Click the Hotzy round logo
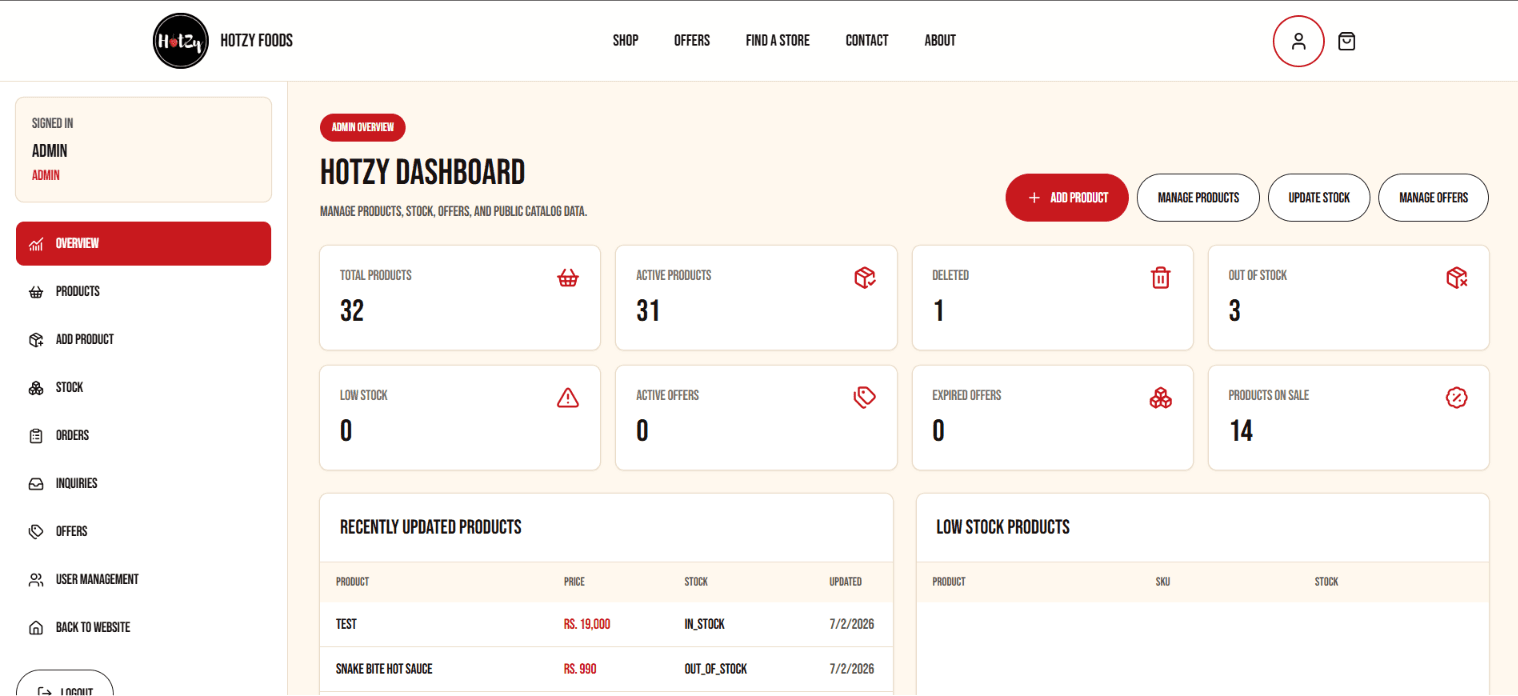Viewport: 1518px width, 696px height. 181,41
